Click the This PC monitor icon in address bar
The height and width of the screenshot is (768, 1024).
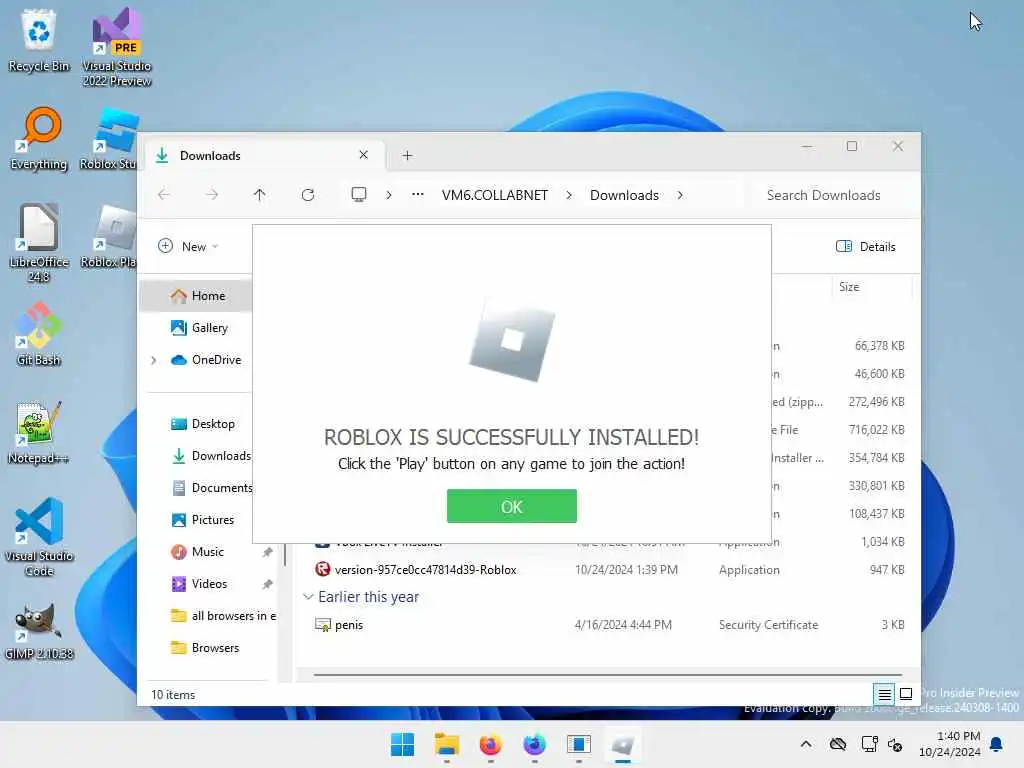[x=359, y=195]
